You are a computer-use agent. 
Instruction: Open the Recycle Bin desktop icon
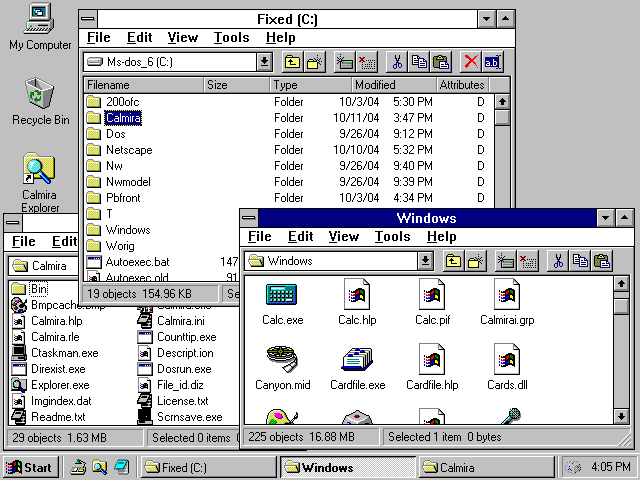(40, 101)
